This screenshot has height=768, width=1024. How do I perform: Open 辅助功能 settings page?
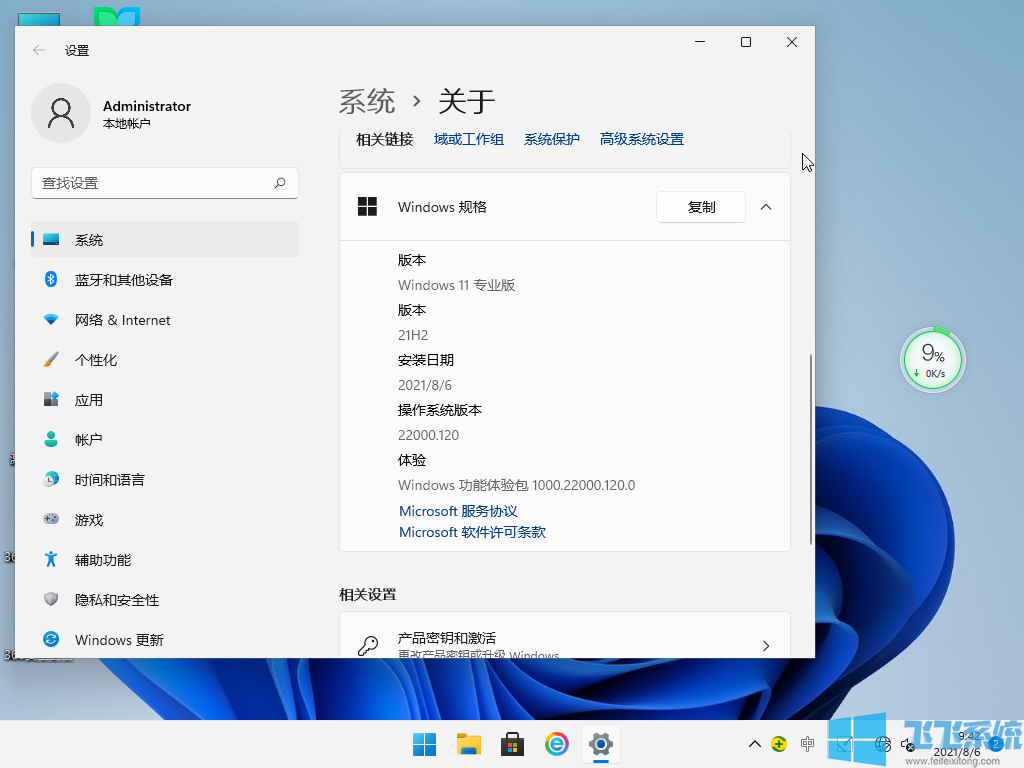104,559
